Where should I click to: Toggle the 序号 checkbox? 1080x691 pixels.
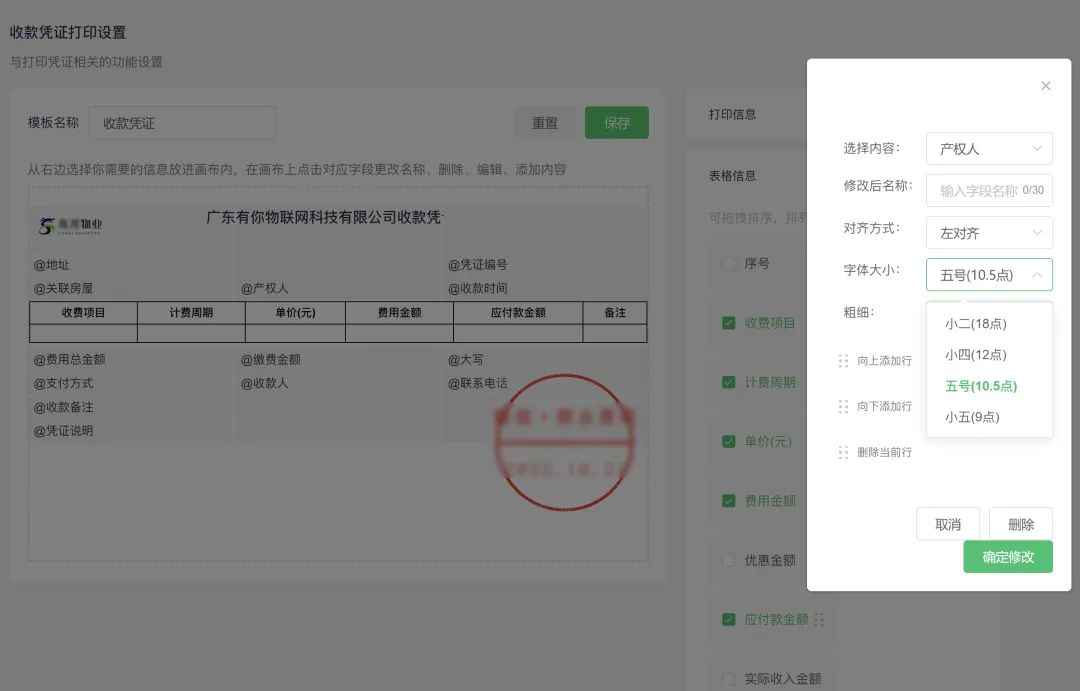coord(729,264)
